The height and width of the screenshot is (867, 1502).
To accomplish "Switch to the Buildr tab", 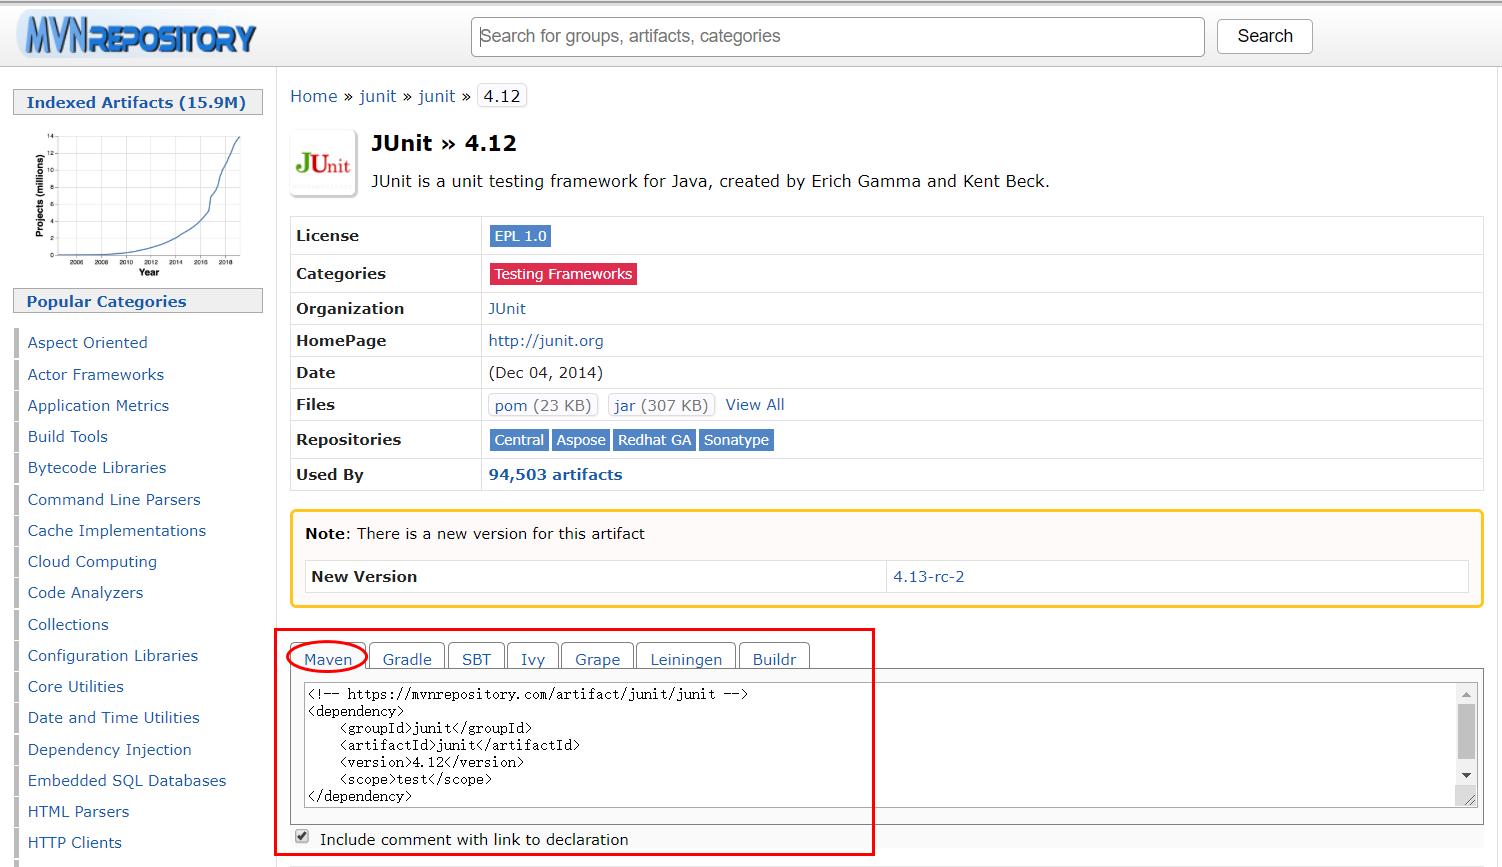I will (774, 659).
